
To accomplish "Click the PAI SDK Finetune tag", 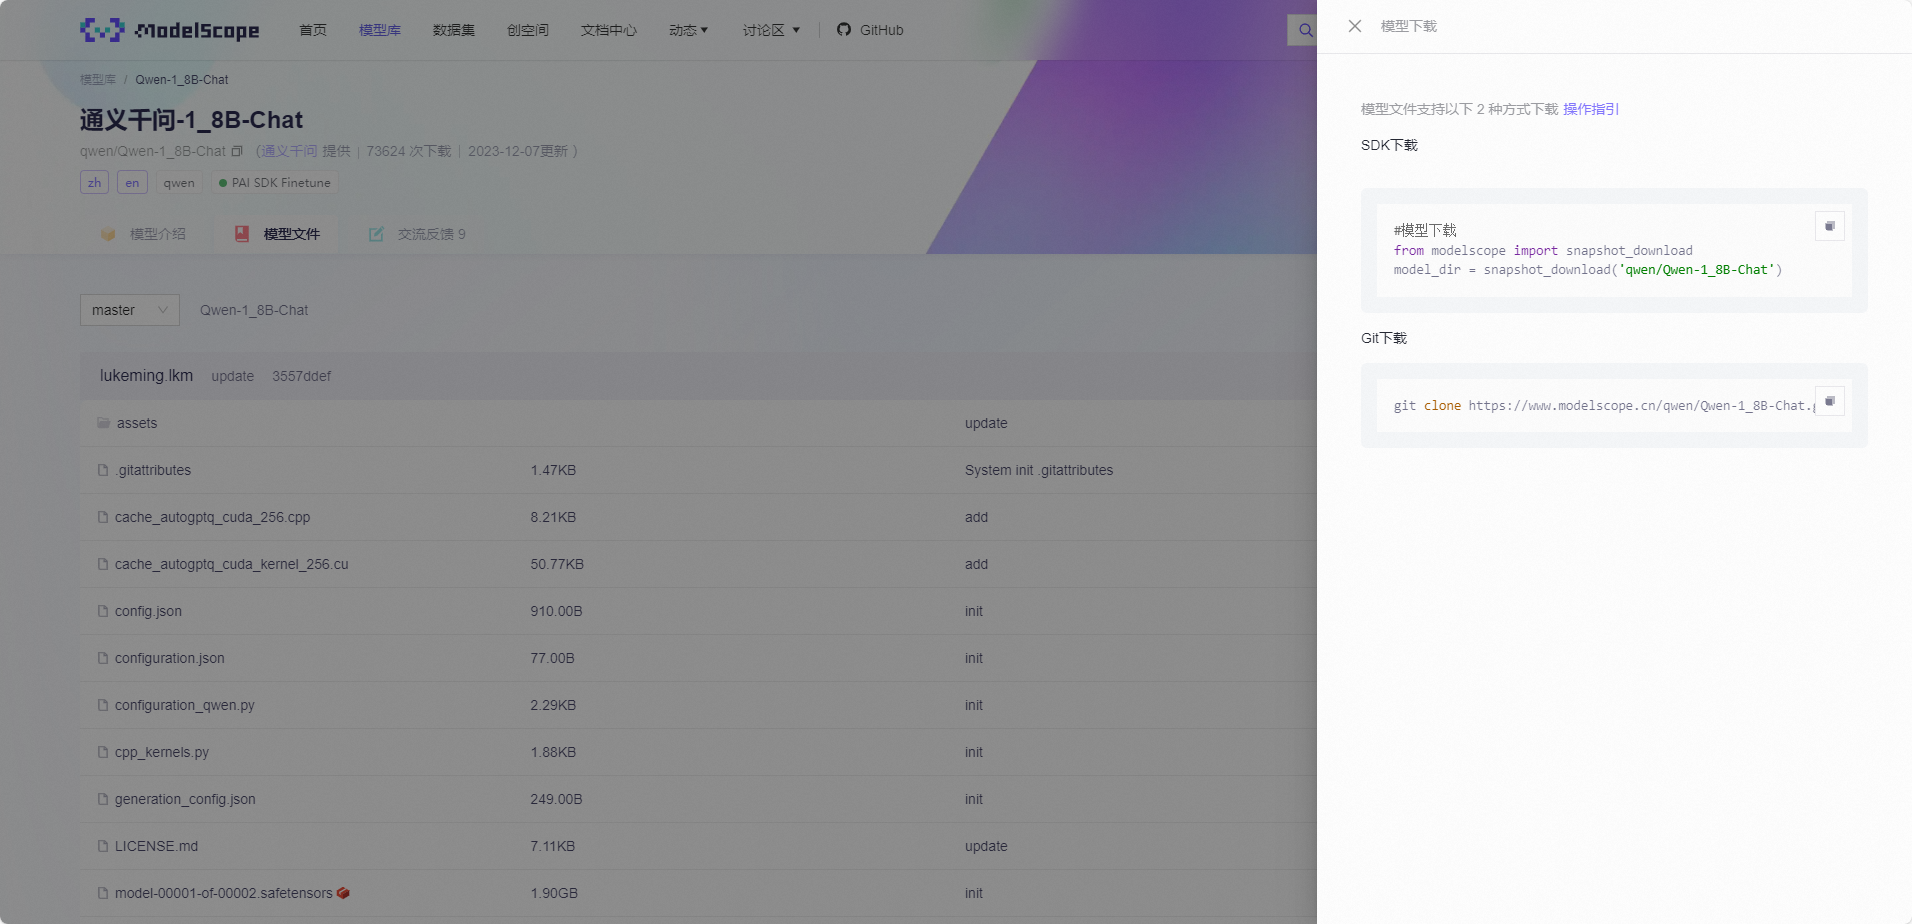I will pyautogui.click(x=274, y=182).
